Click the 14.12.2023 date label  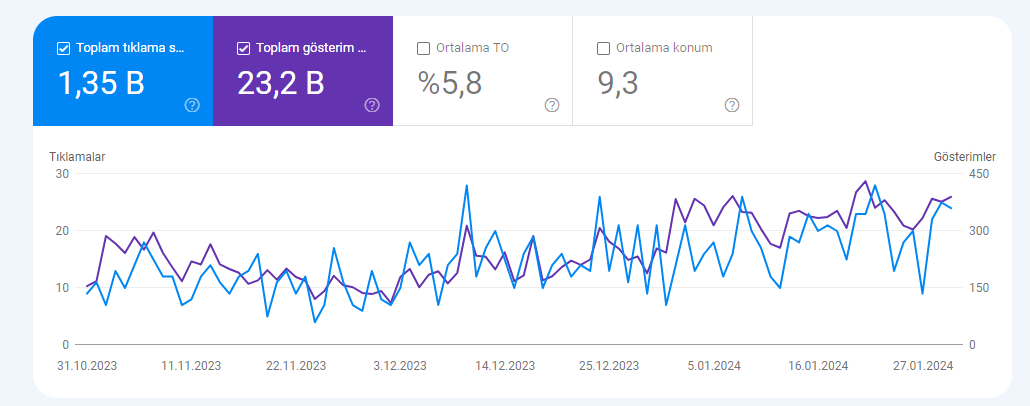pyautogui.click(x=504, y=366)
